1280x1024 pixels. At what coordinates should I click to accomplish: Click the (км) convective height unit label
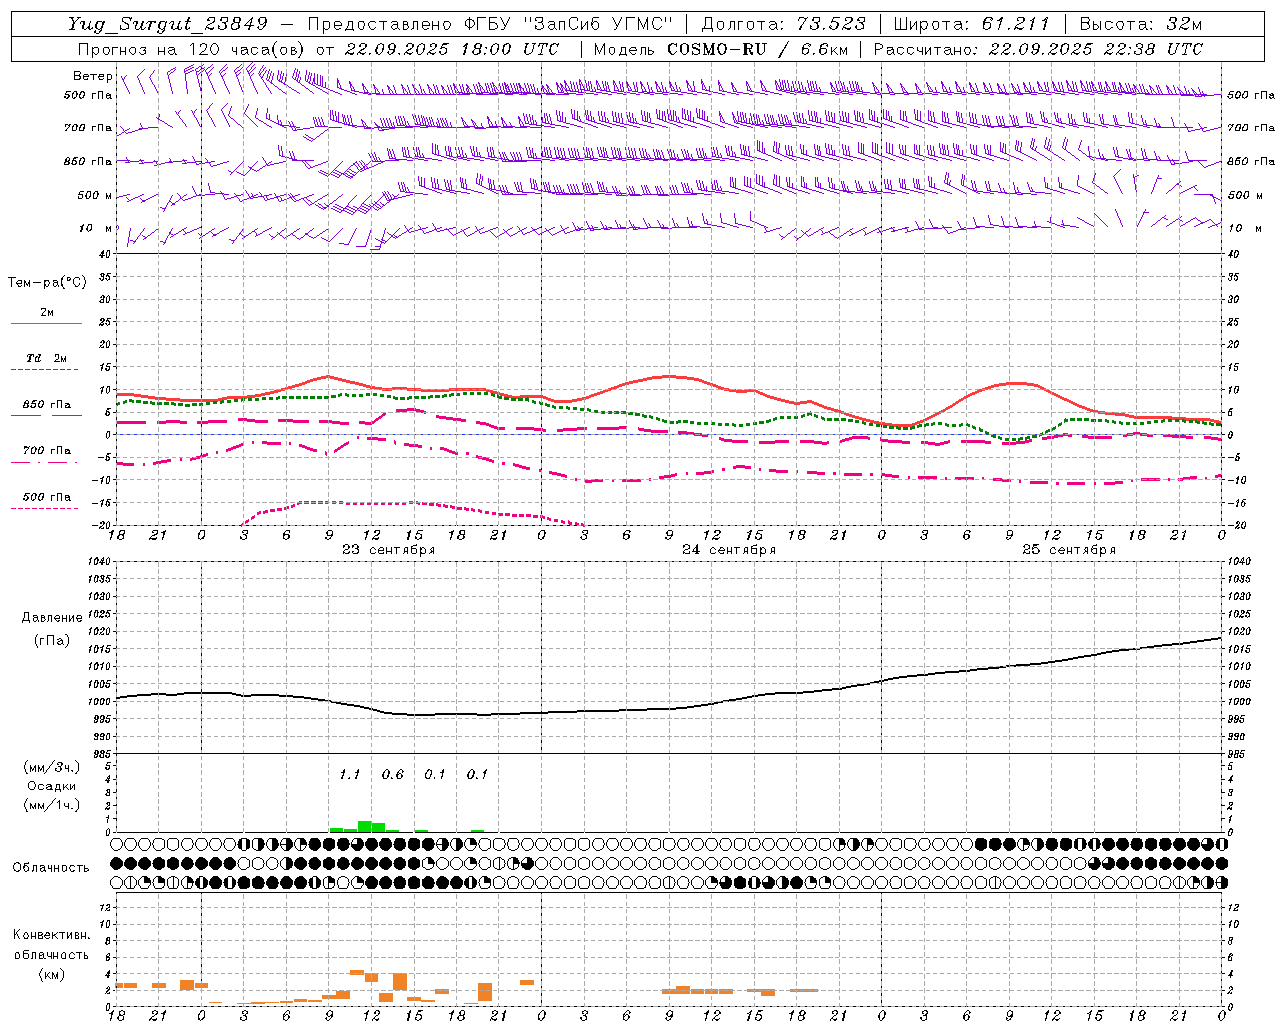52,974
